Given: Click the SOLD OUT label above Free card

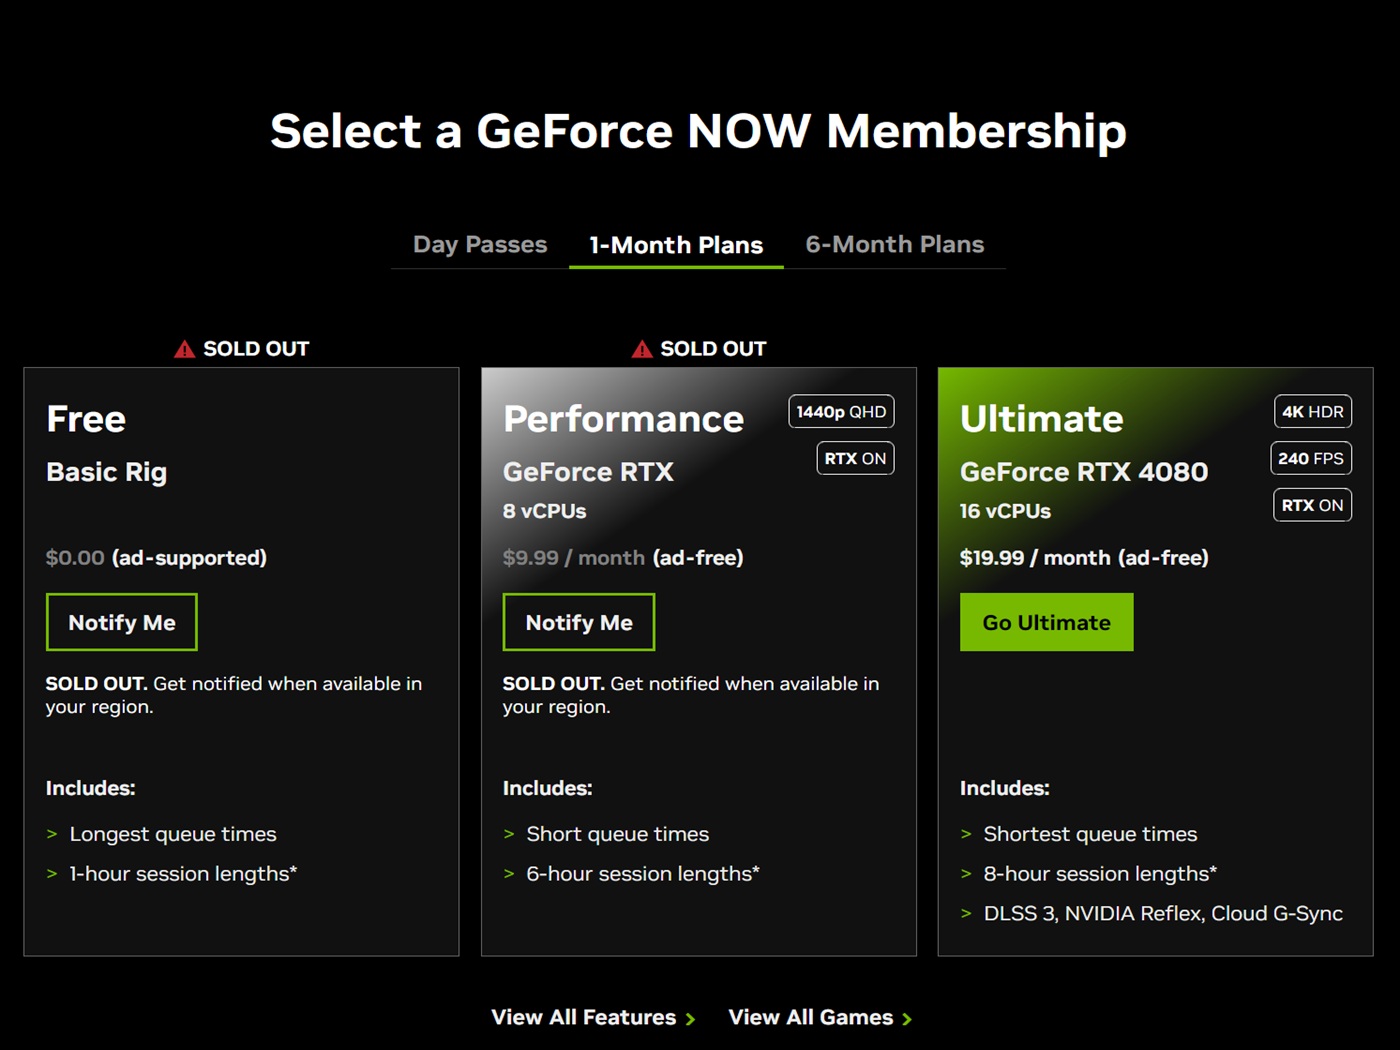Looking at the screenshot, I should click(x=256, y=349).
